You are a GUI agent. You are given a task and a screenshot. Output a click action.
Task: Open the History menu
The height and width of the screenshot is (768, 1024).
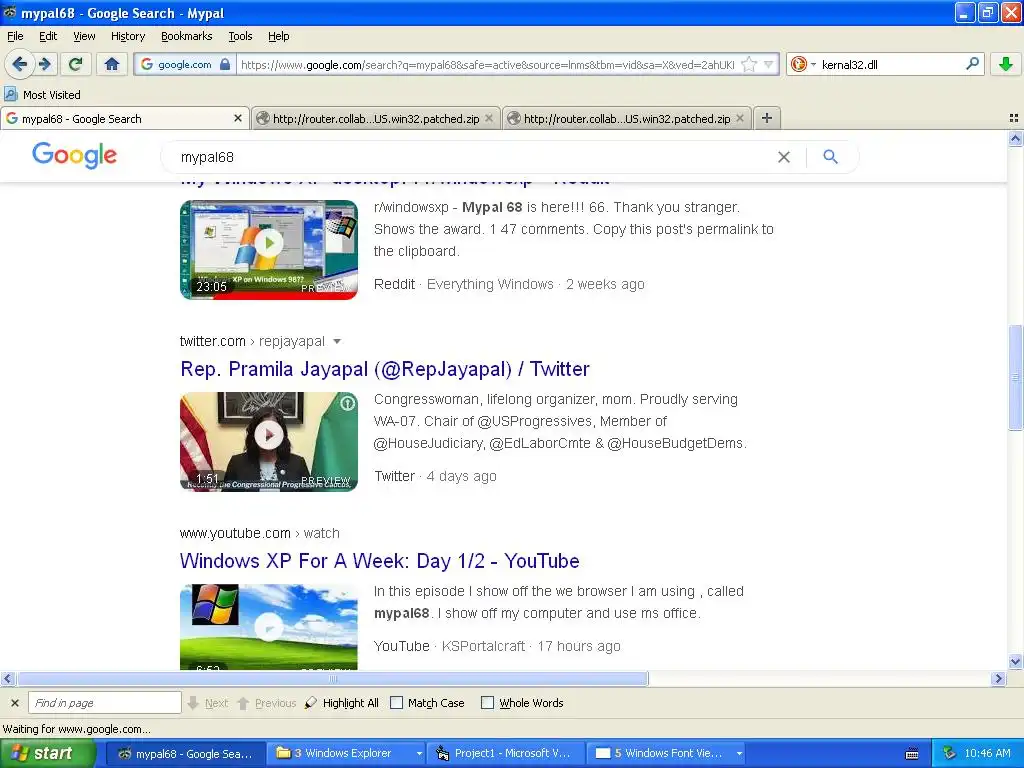click(x=127, y=37)
